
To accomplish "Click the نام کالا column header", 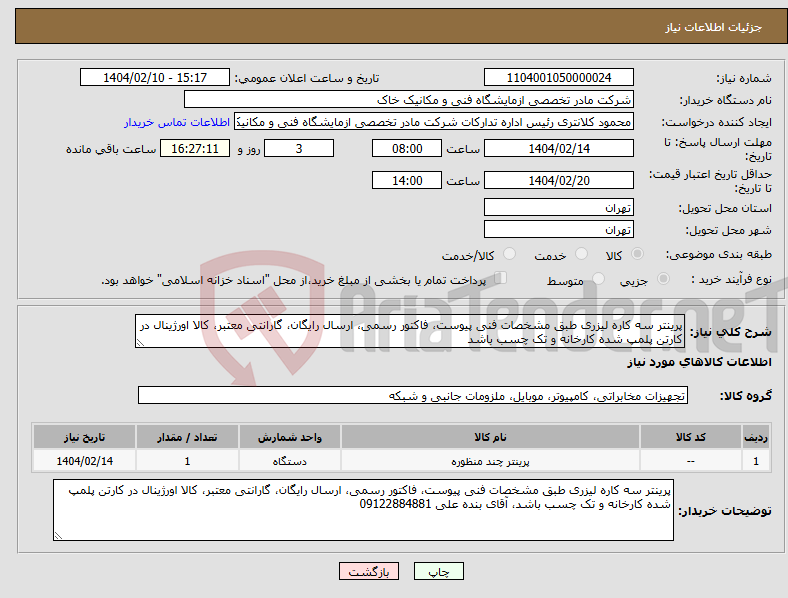I will [x=490, y=437].
